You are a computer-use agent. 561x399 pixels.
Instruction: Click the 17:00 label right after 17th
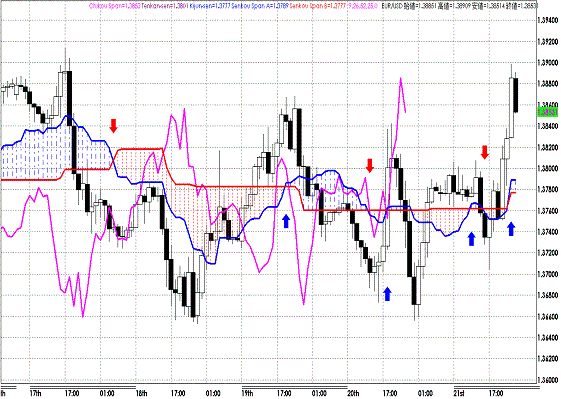(x=71, y=394)
